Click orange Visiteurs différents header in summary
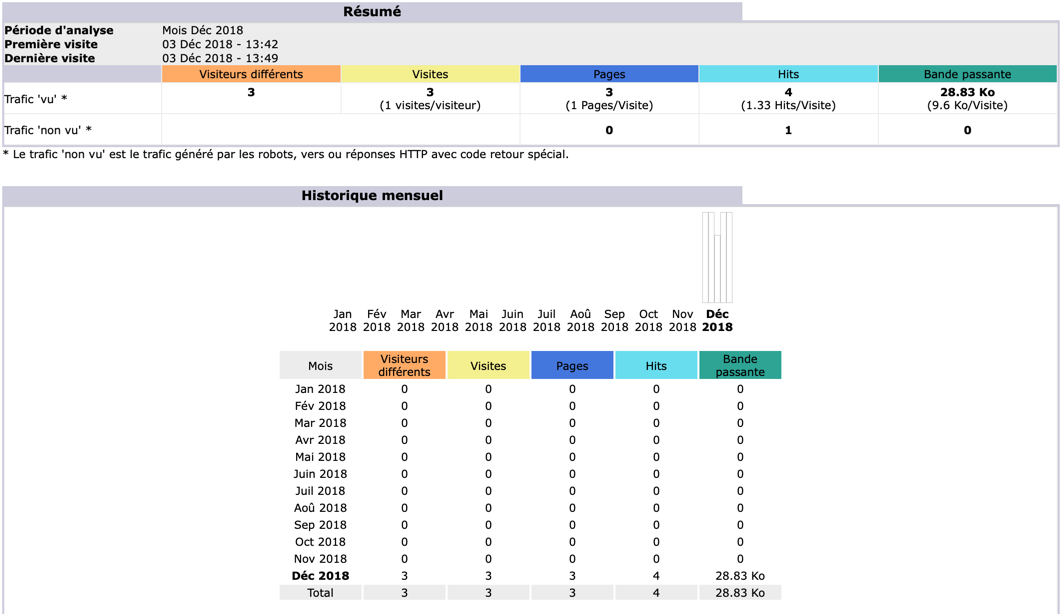Viewport: 1062px width, 614px height. (x=251, y=74)
